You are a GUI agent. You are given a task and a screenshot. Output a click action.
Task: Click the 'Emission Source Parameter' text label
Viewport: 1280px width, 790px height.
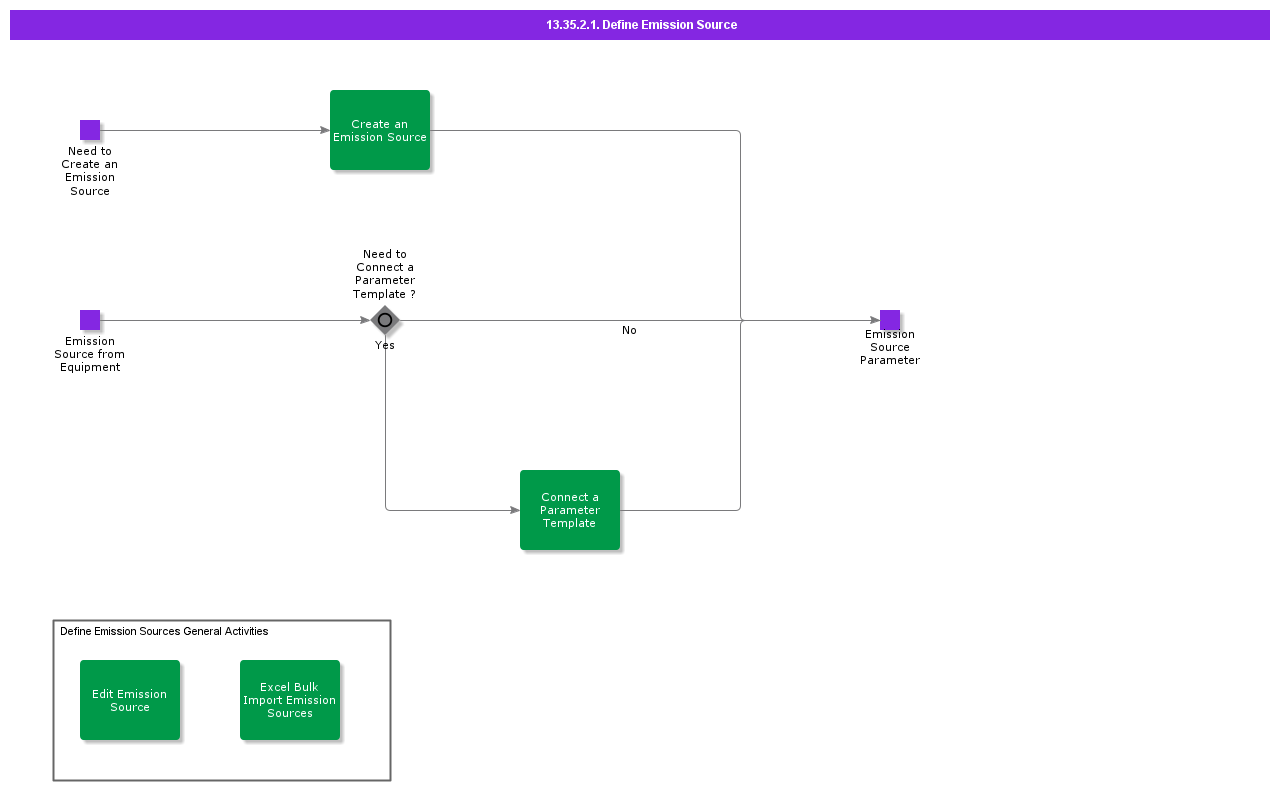889,347
